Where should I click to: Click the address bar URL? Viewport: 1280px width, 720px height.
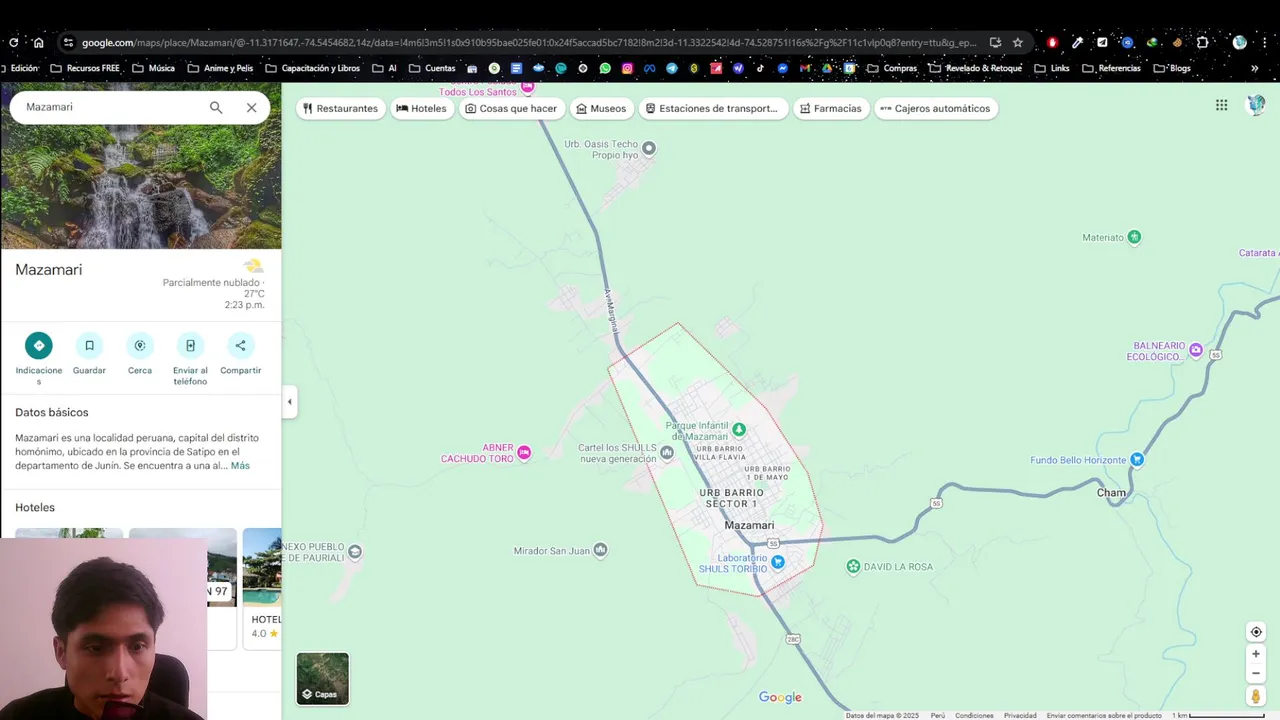(529, 42)
